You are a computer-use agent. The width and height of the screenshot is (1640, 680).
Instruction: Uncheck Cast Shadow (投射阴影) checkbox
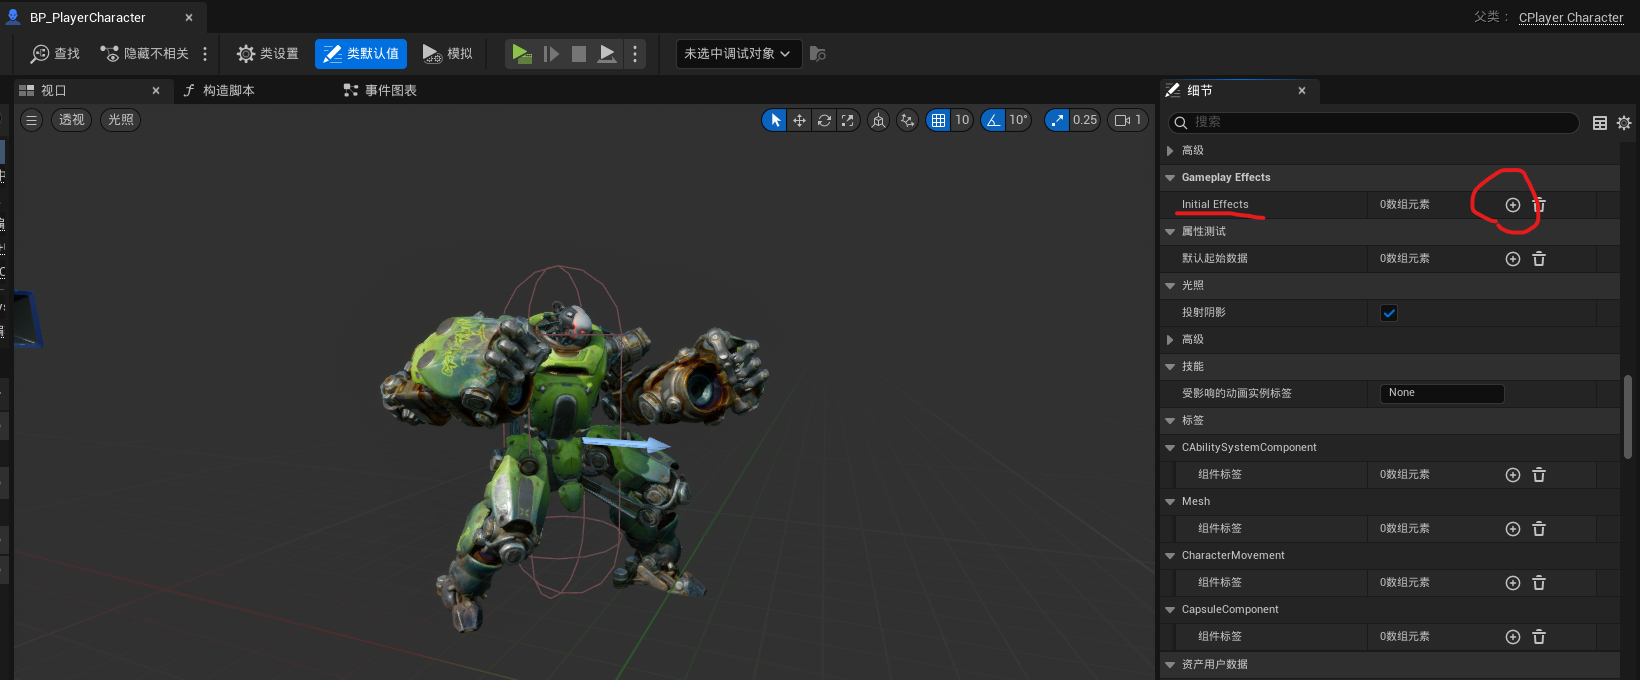click(1389, 313)
